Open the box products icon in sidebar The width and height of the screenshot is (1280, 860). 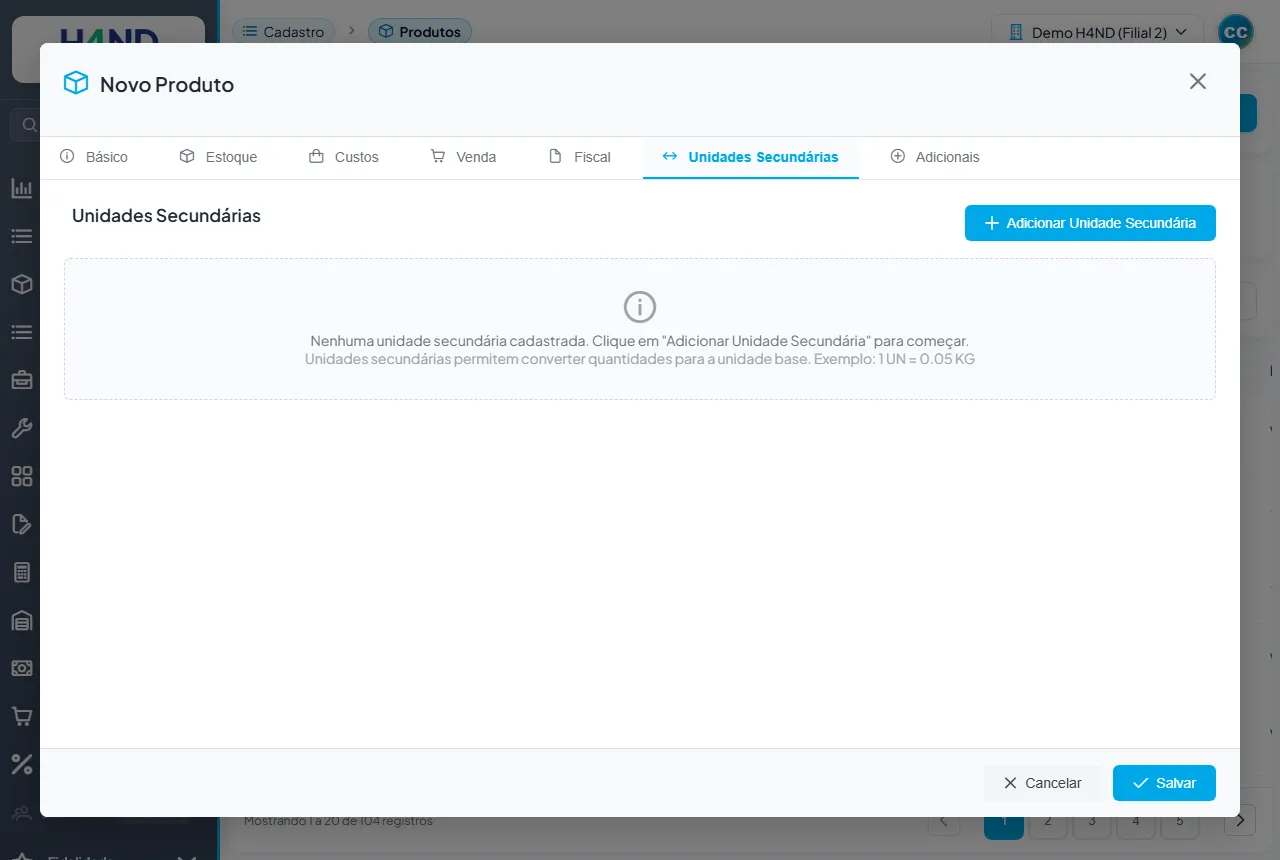[21, 284]
